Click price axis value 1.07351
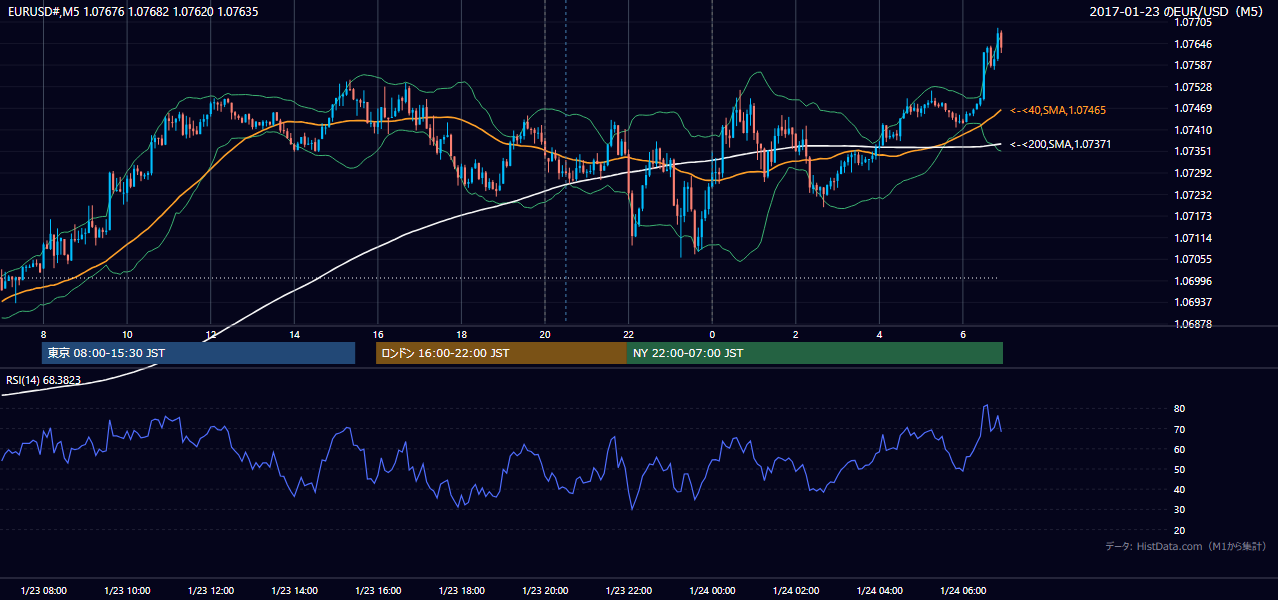This screenshot has width=1278, height=600. tap(1193, 152)
